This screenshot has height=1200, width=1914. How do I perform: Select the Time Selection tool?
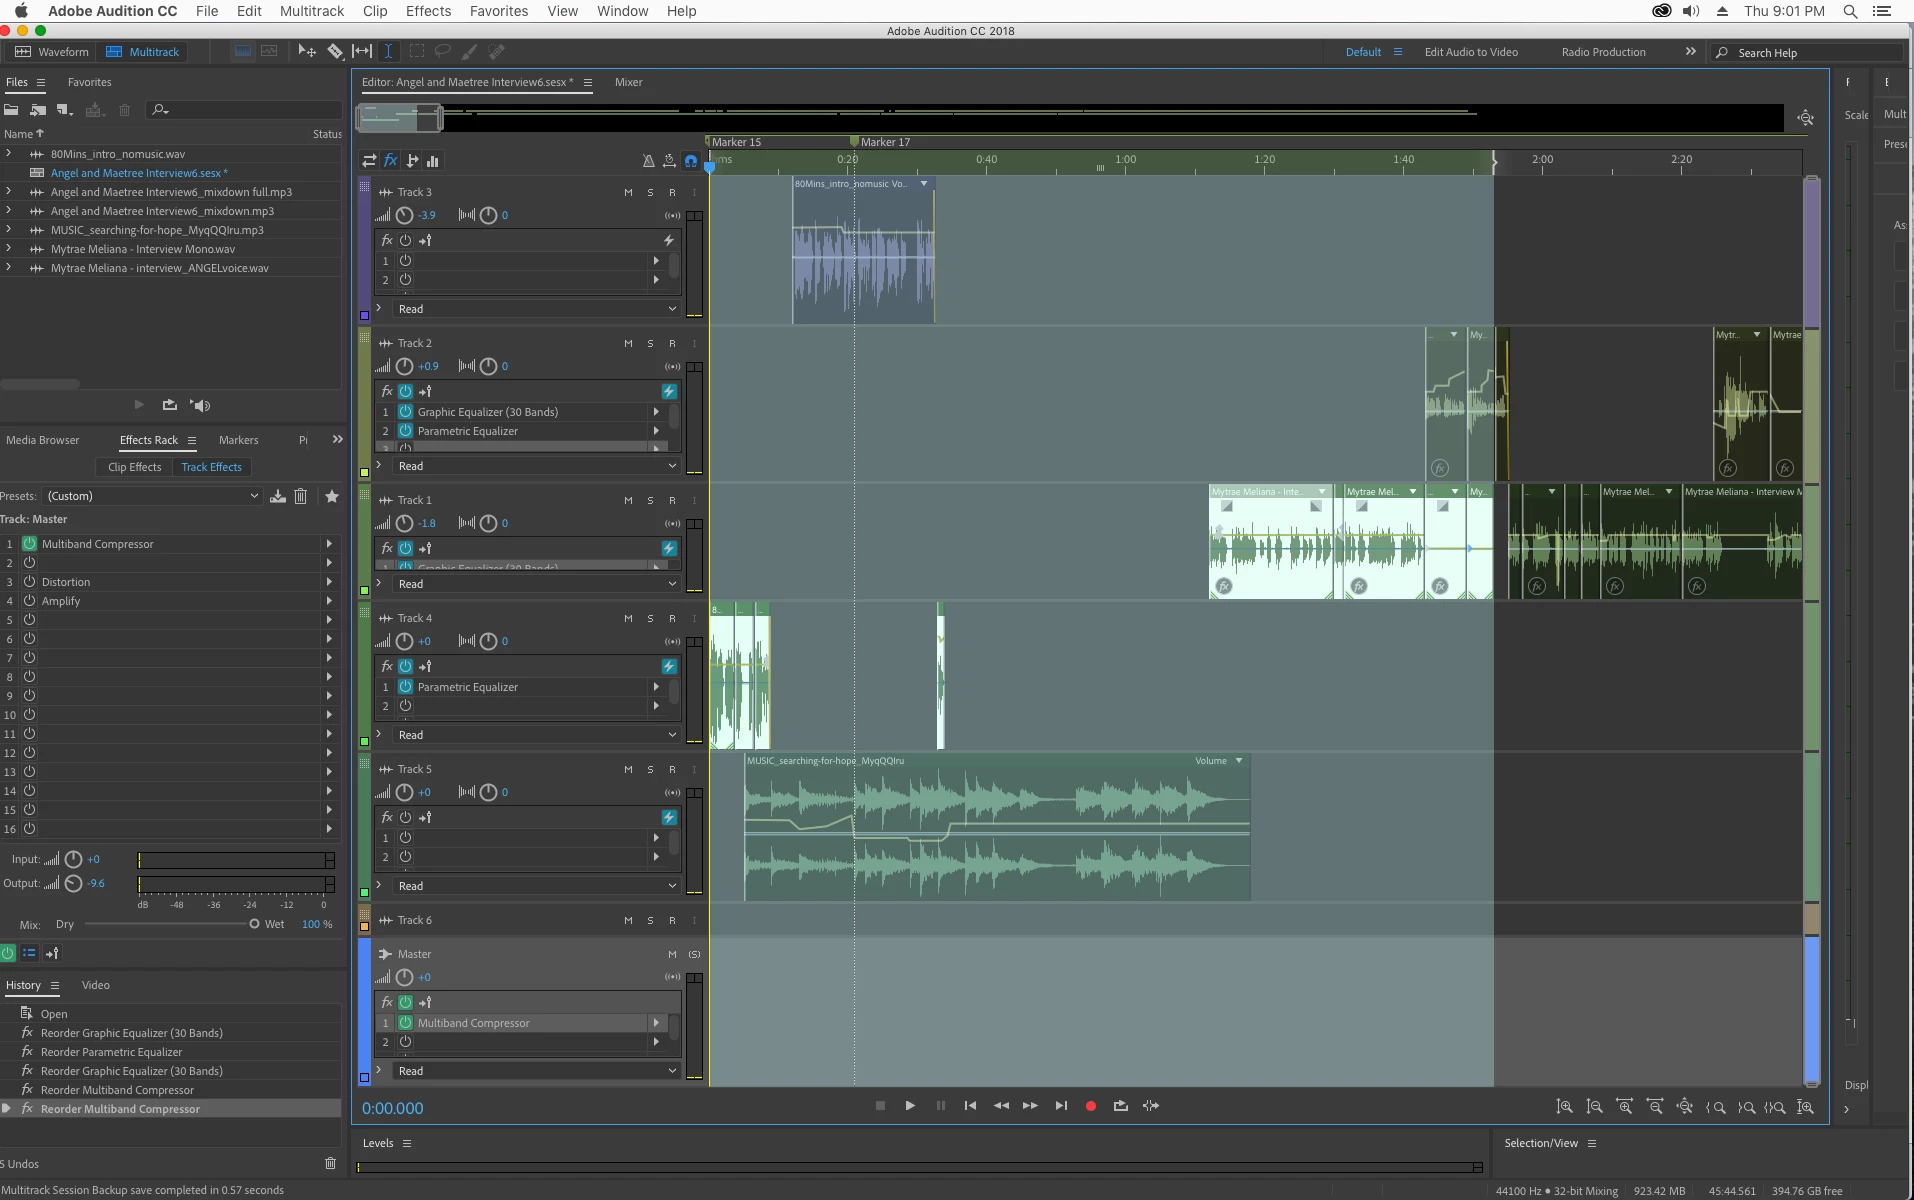click(388, 51)
